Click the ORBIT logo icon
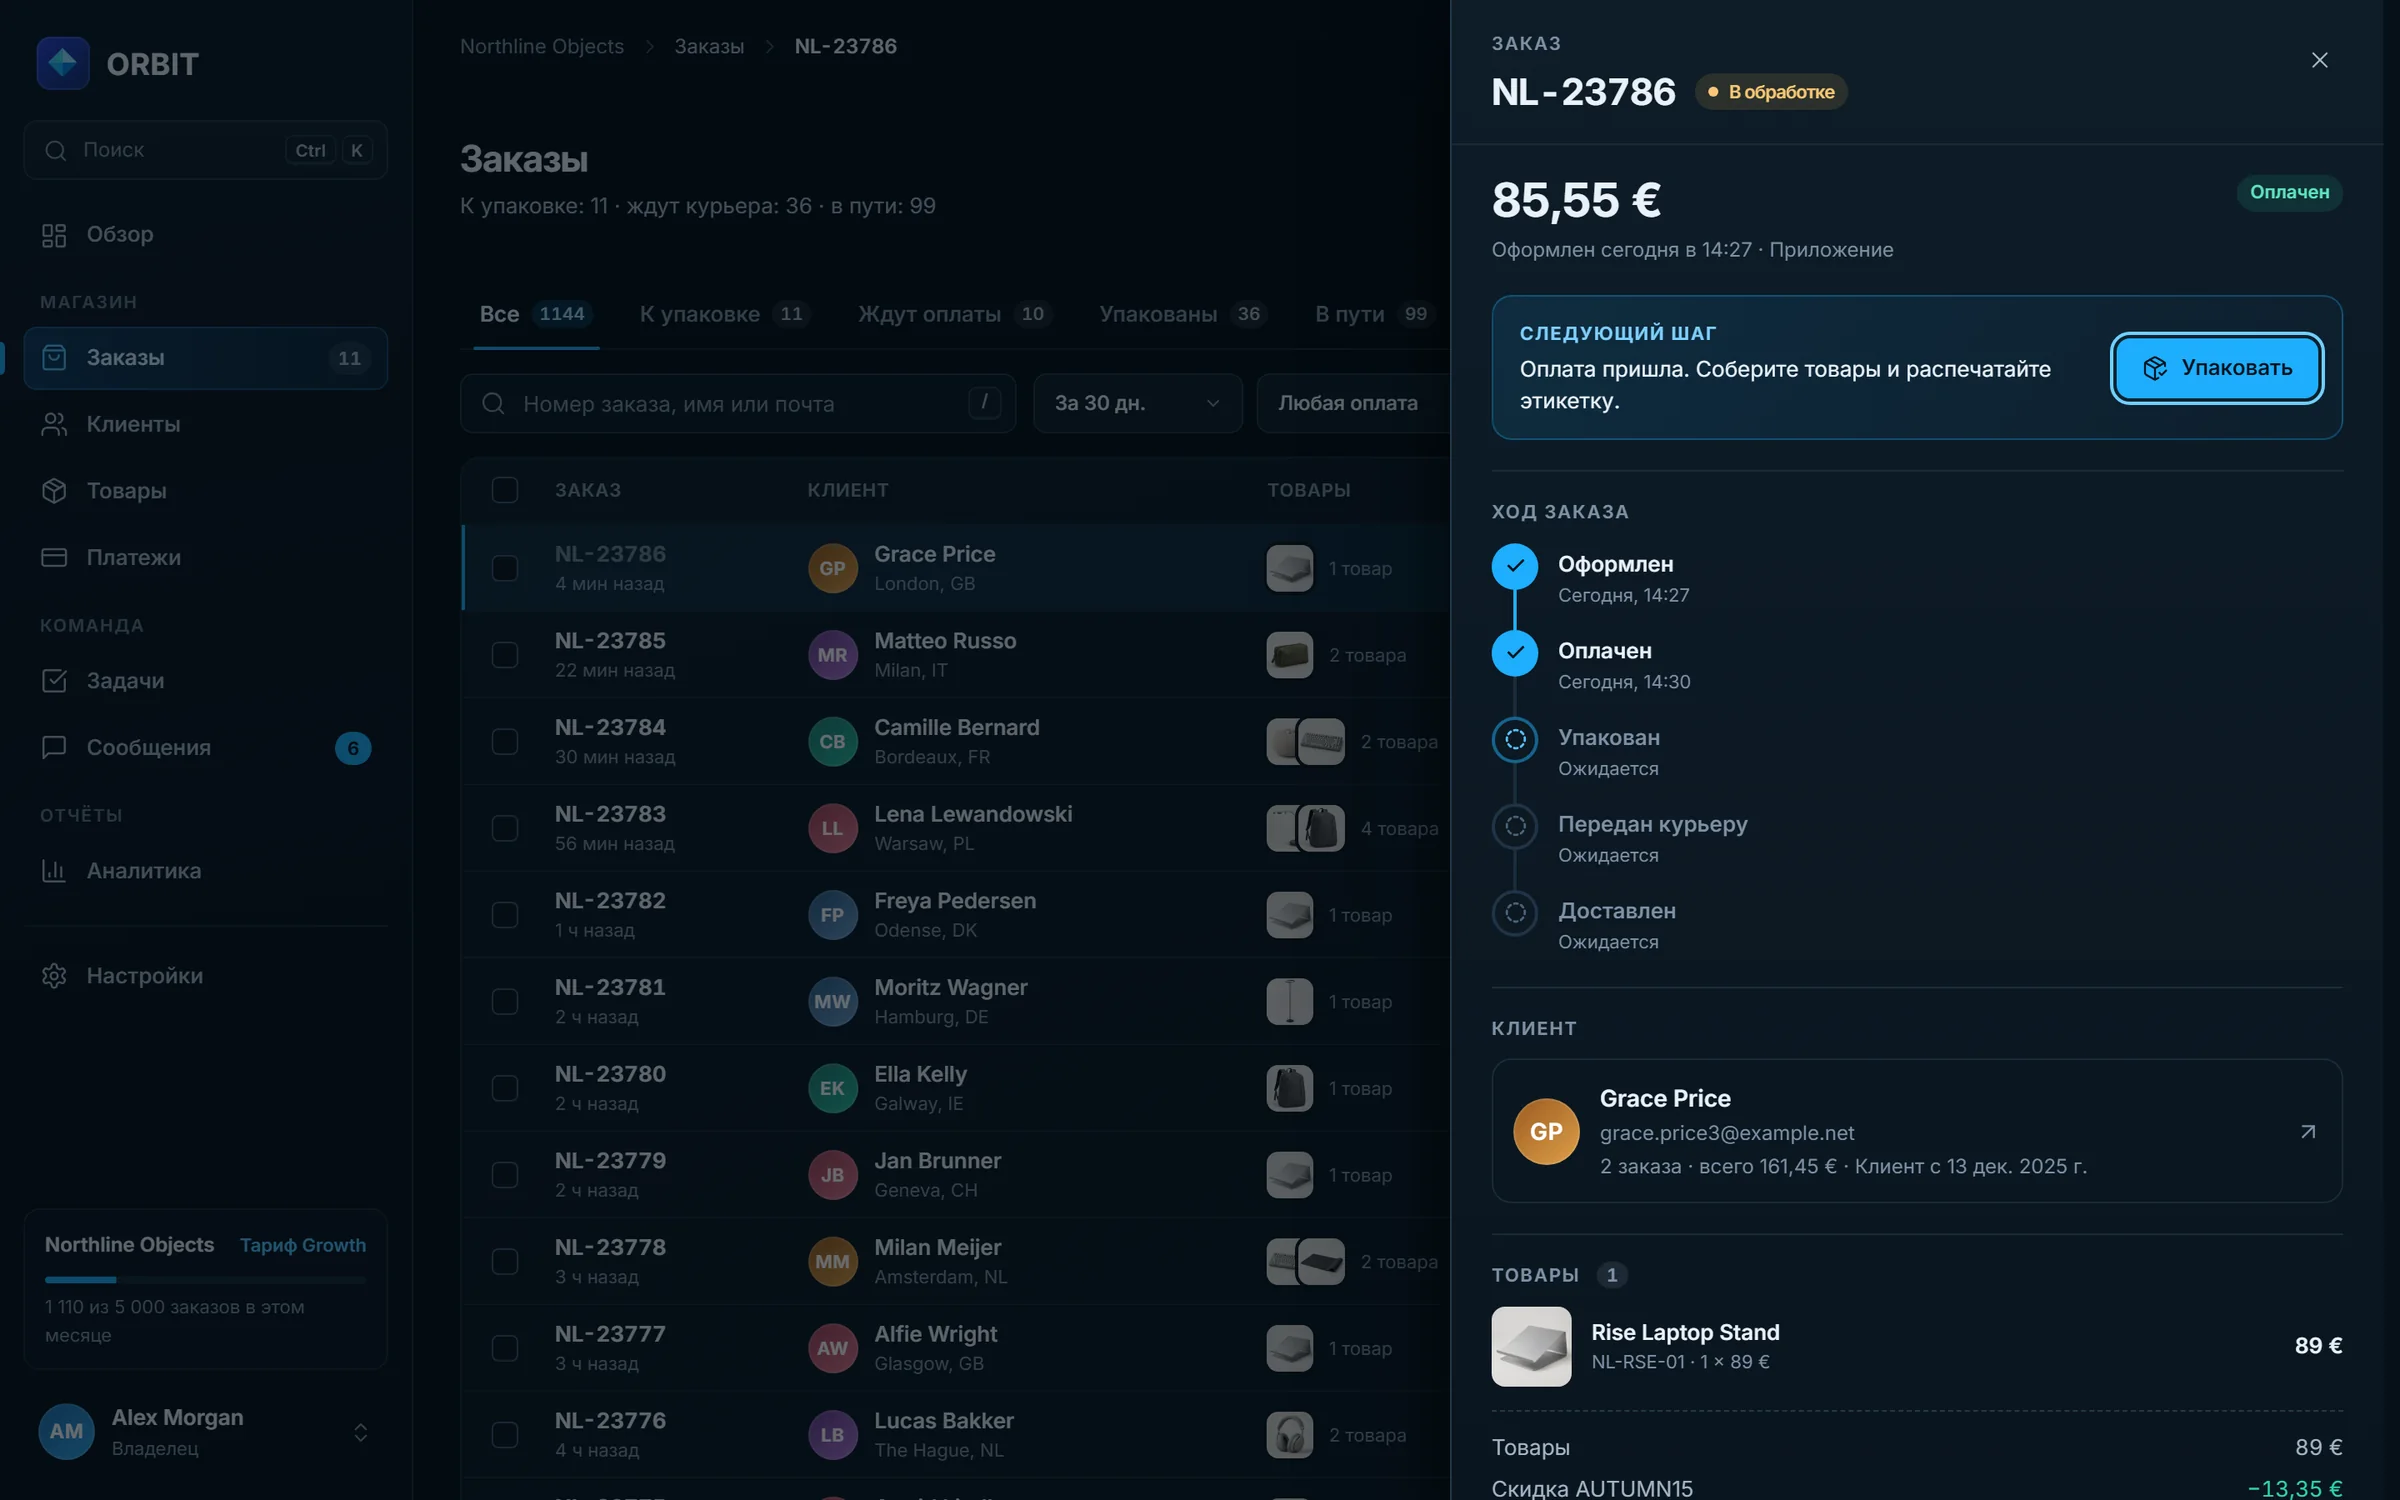This screenshot has width=2400, height=1500. pos(63,63)
